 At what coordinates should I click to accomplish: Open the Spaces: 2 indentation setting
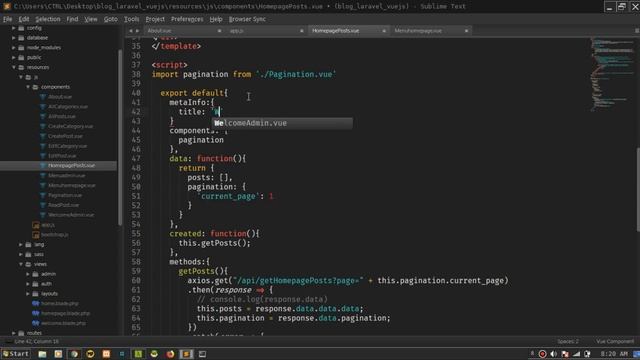[568, 341]
